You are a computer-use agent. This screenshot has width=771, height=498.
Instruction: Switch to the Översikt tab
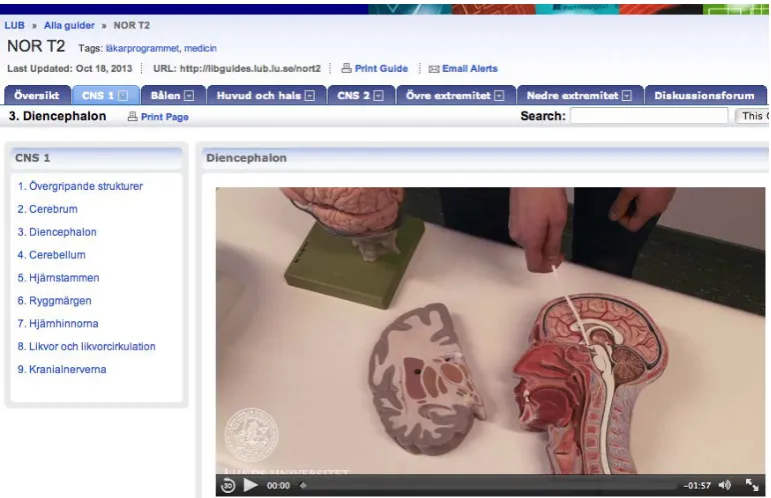coord(37,95)
